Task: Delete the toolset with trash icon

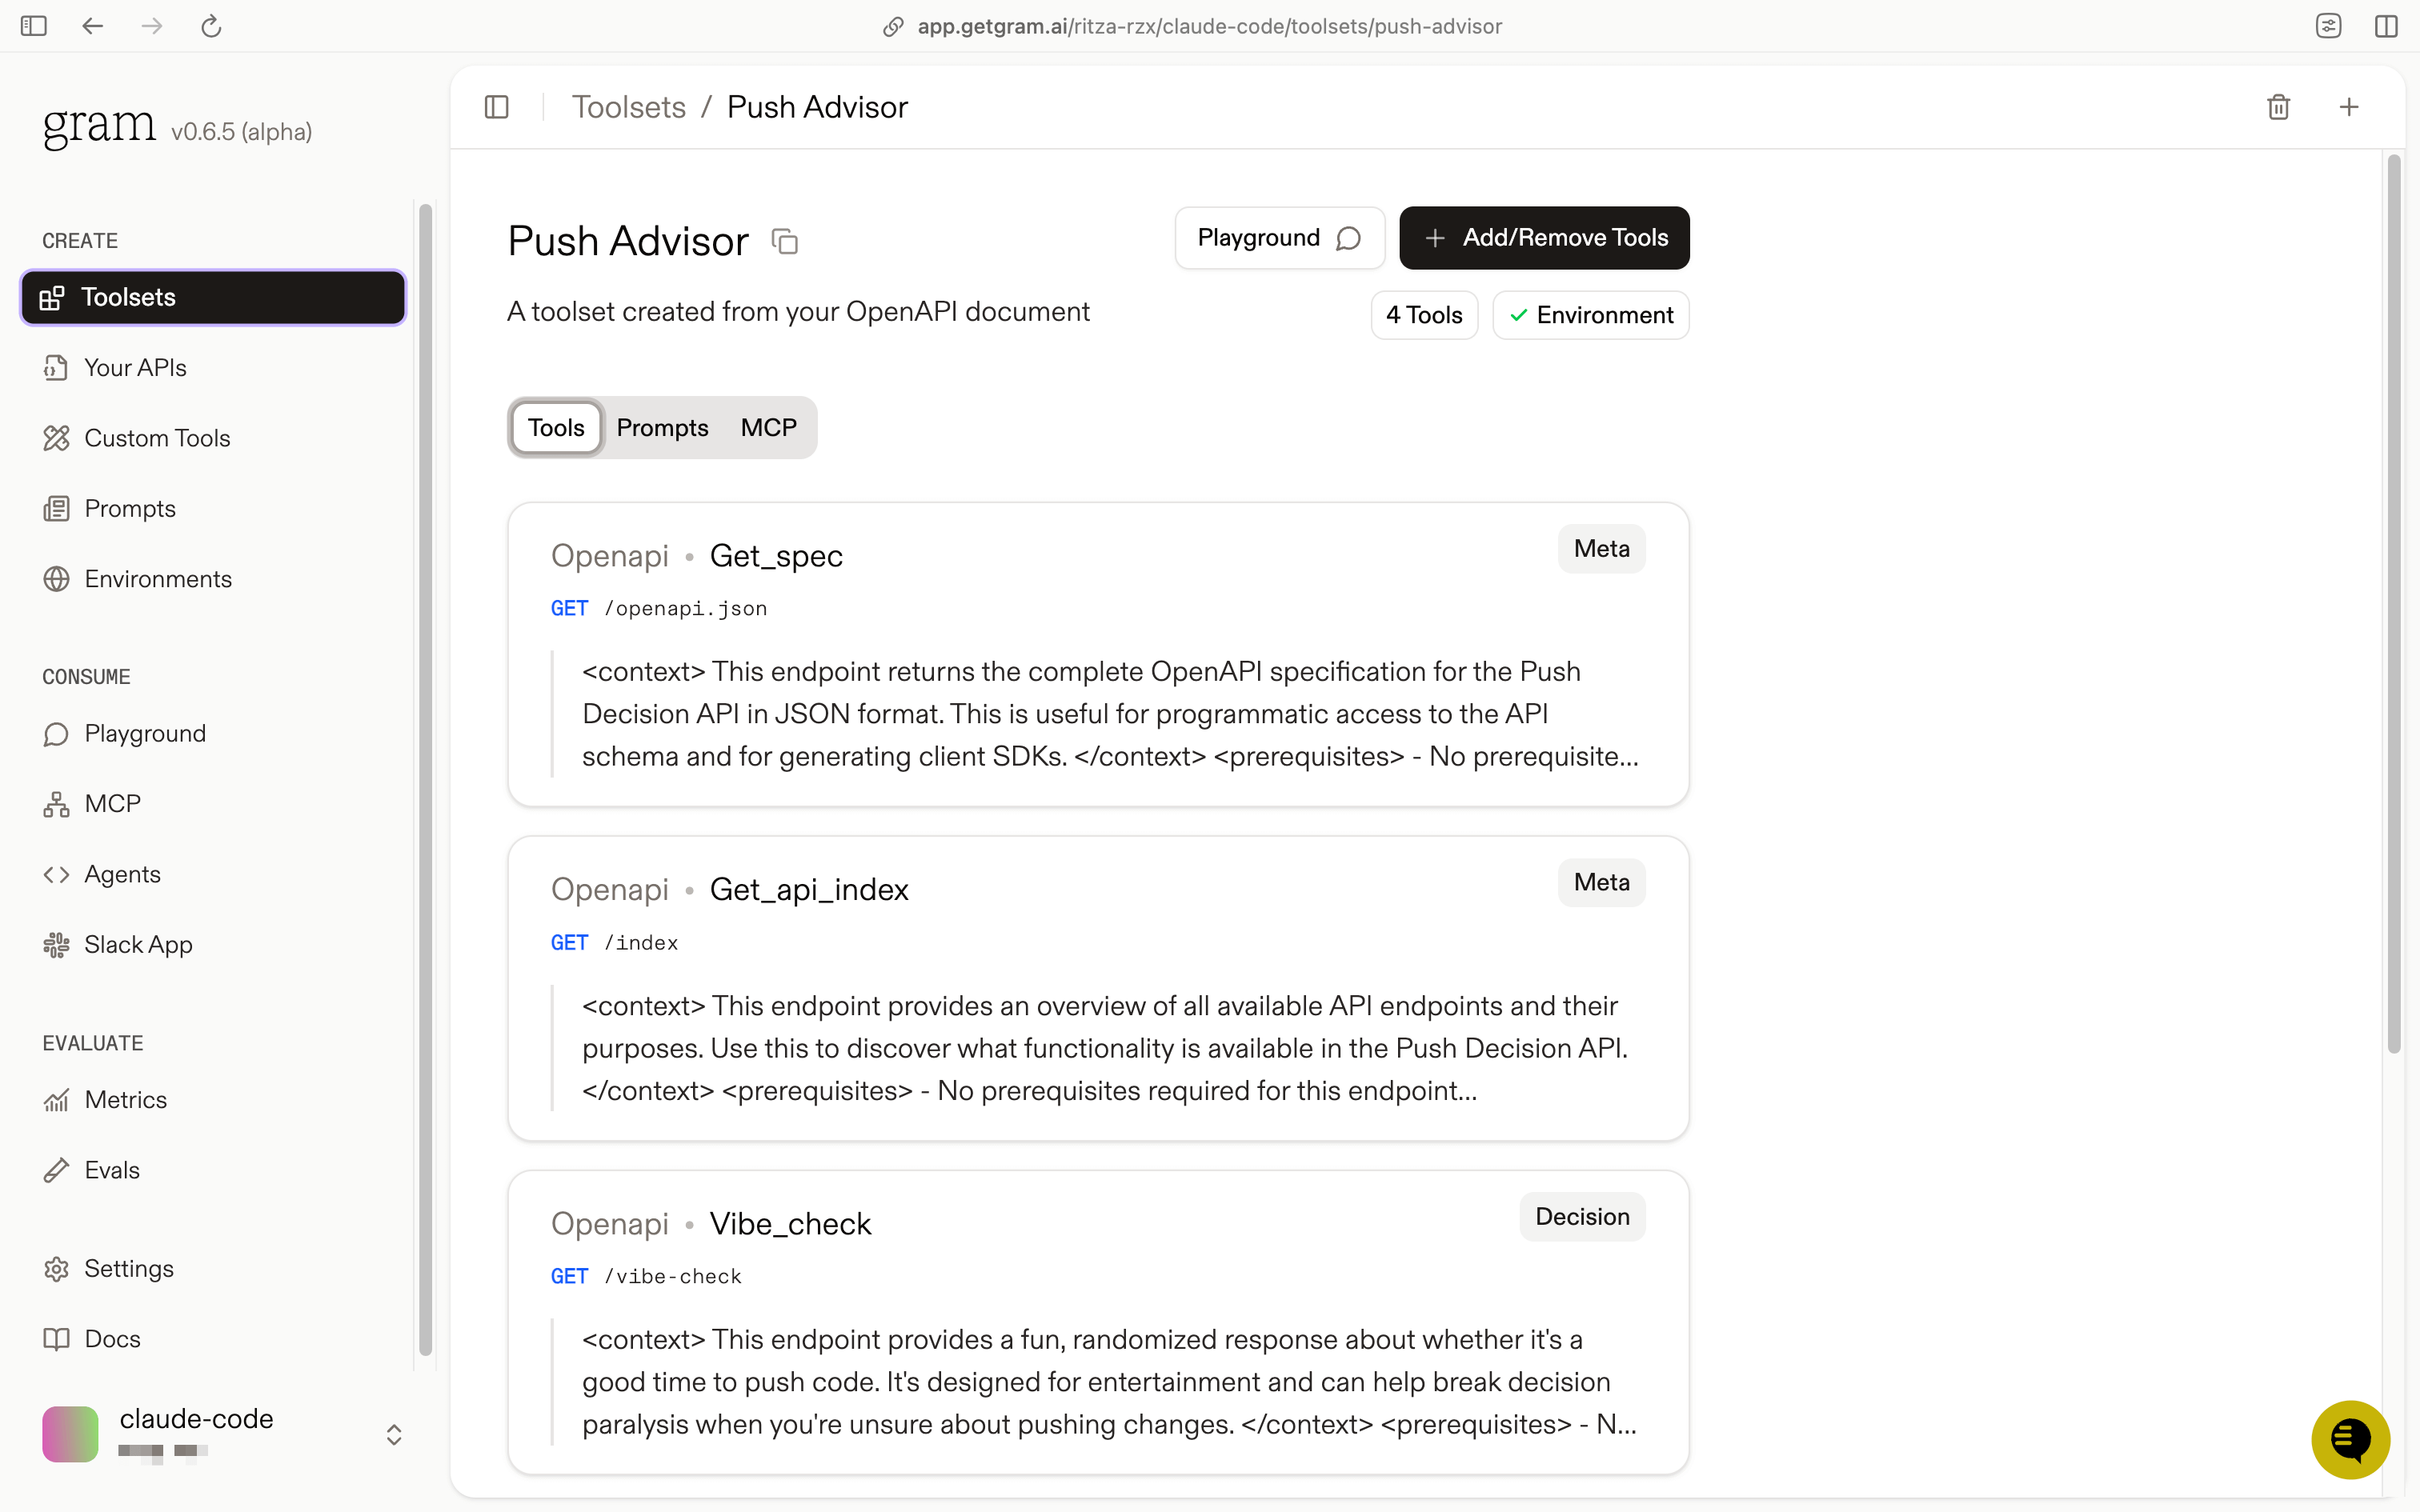Action: tap(2278, 107)
